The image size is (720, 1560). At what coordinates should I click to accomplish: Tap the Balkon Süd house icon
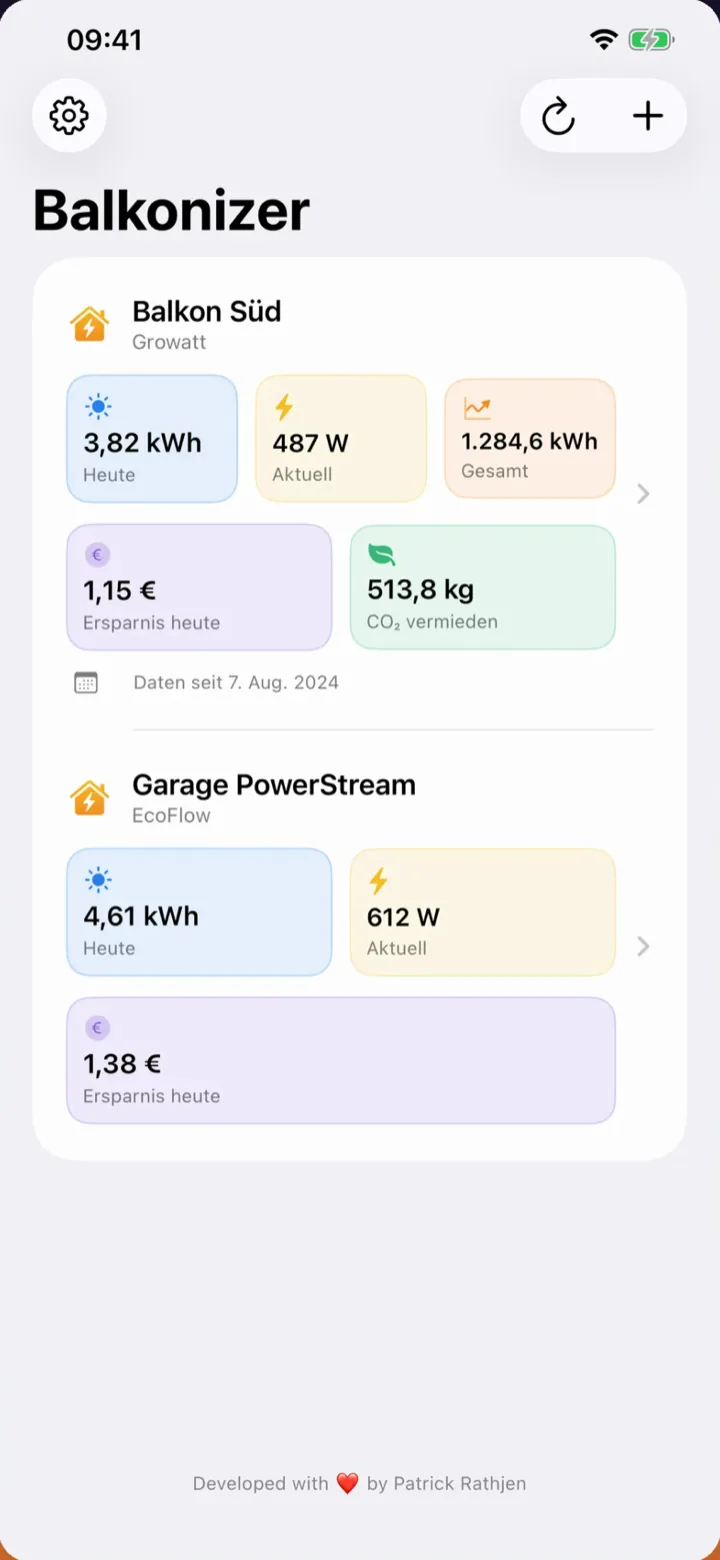pos(89,324)
